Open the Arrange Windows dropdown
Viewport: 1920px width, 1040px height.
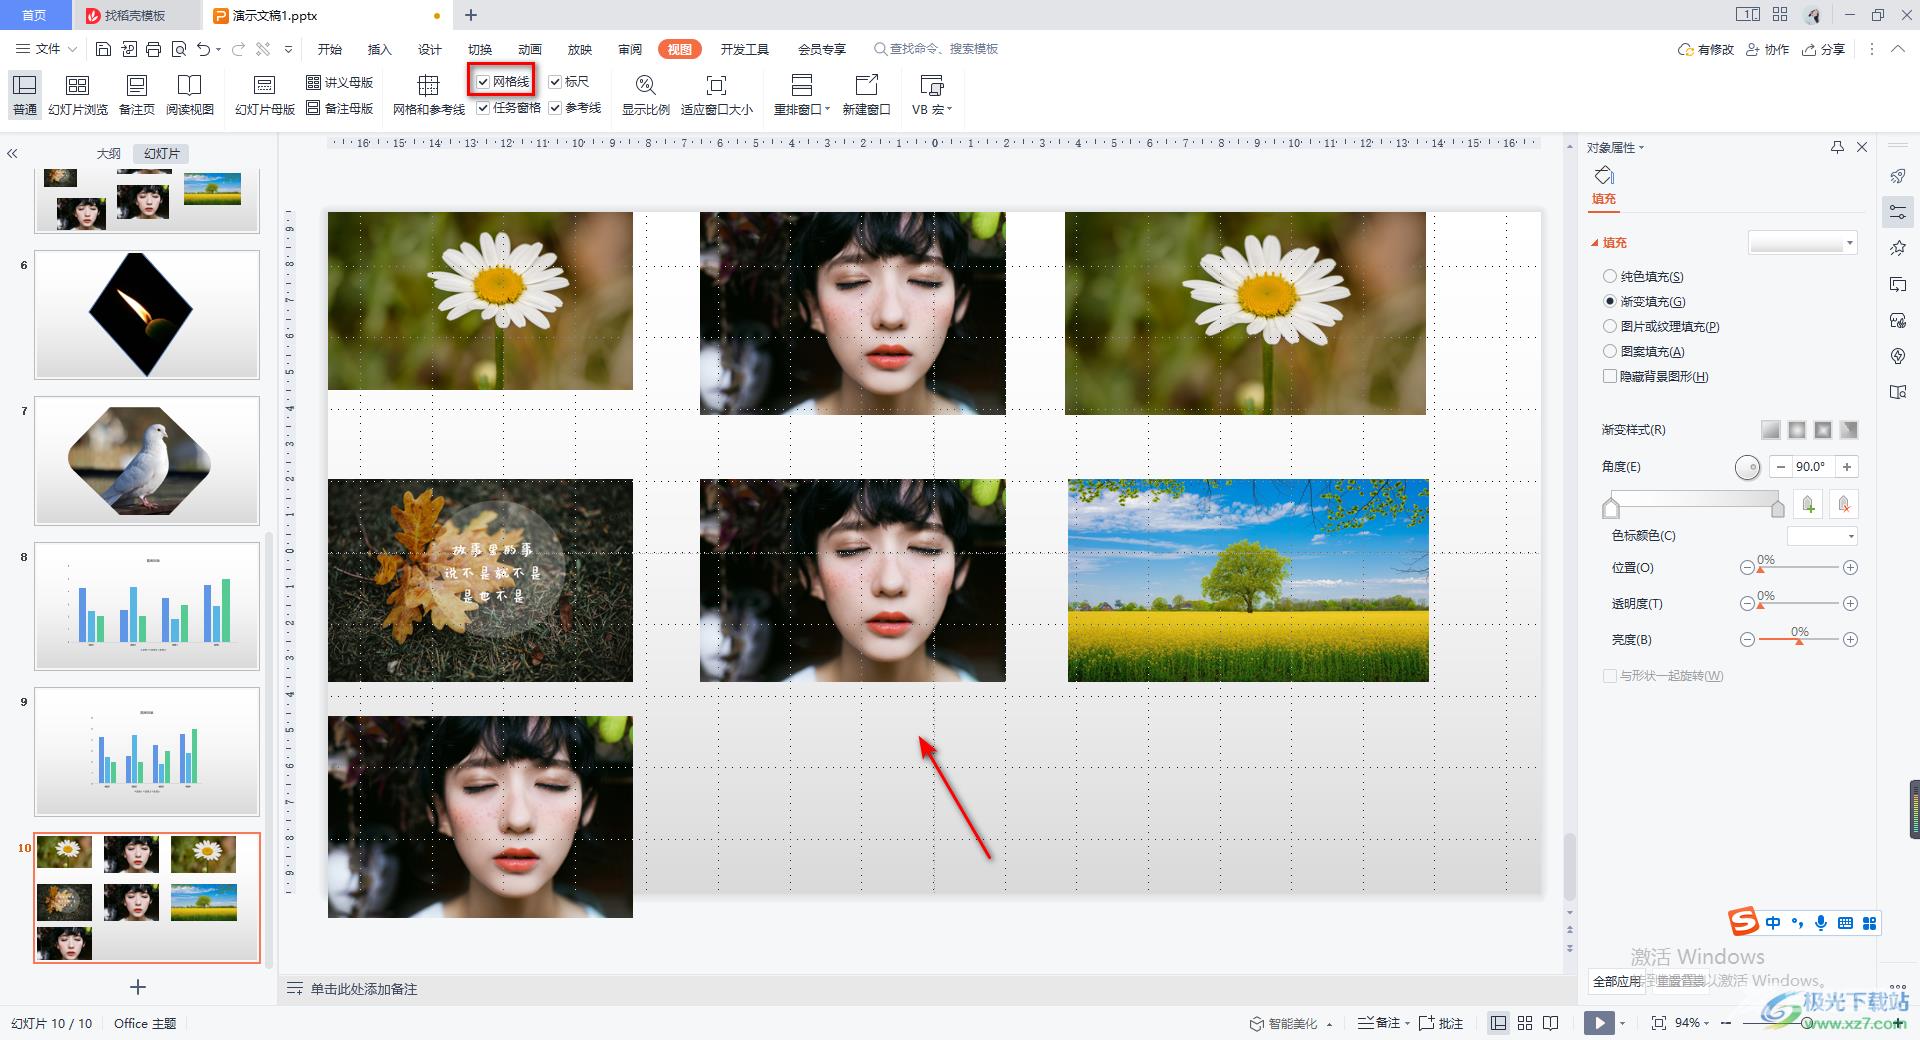[x=802, y=95]
